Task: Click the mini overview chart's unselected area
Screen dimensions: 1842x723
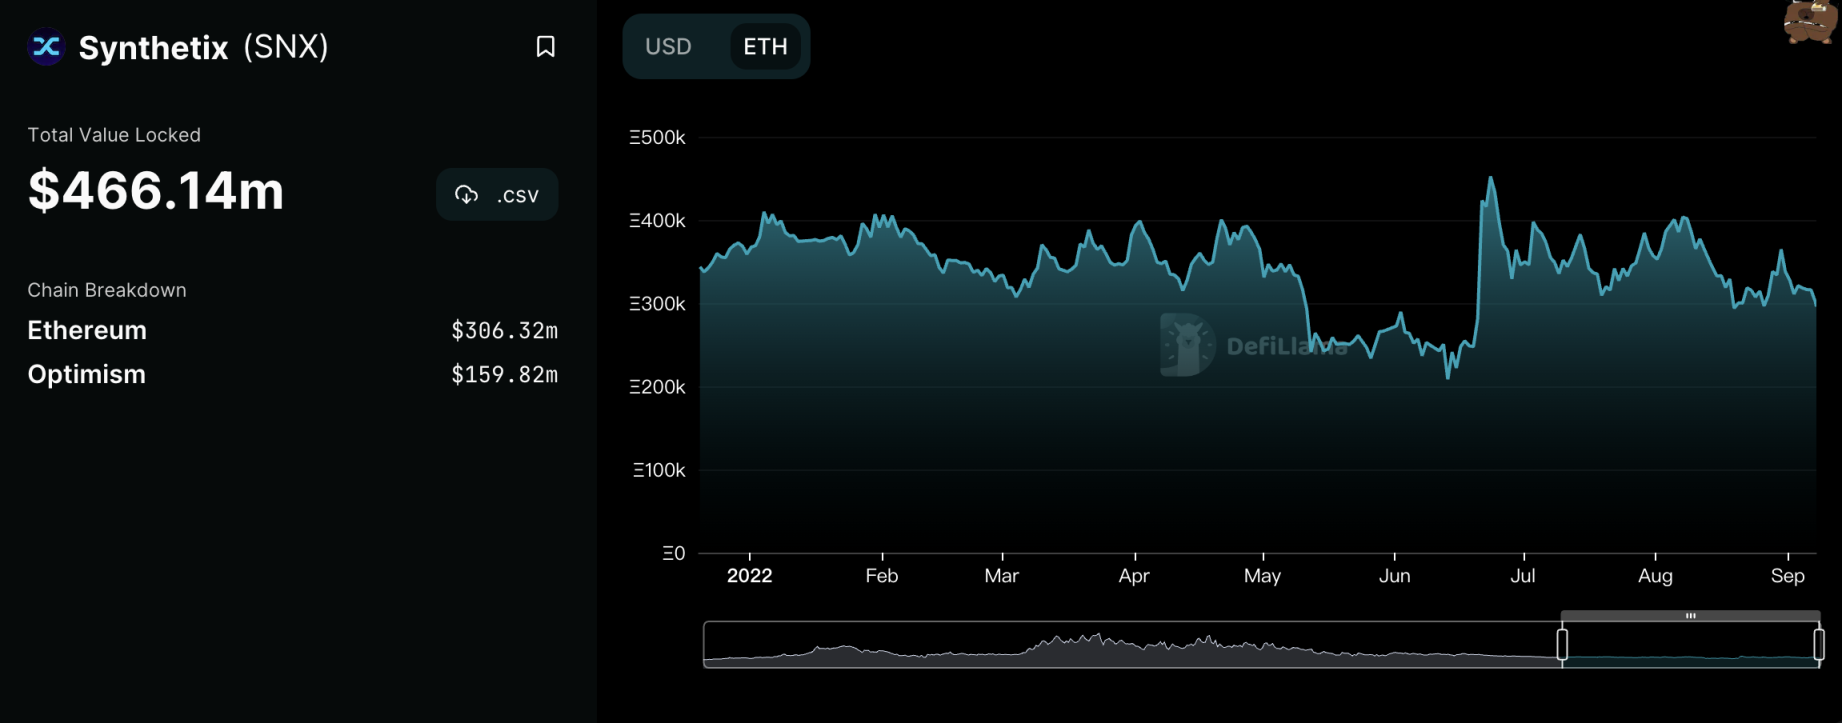Action: point(1132,645)
